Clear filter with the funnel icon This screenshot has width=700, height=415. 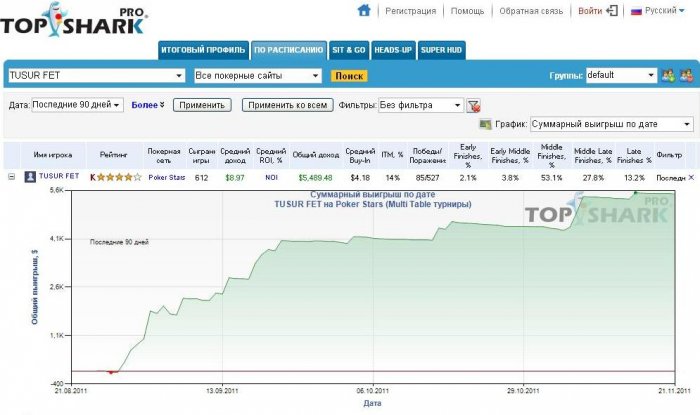(473, 106)
